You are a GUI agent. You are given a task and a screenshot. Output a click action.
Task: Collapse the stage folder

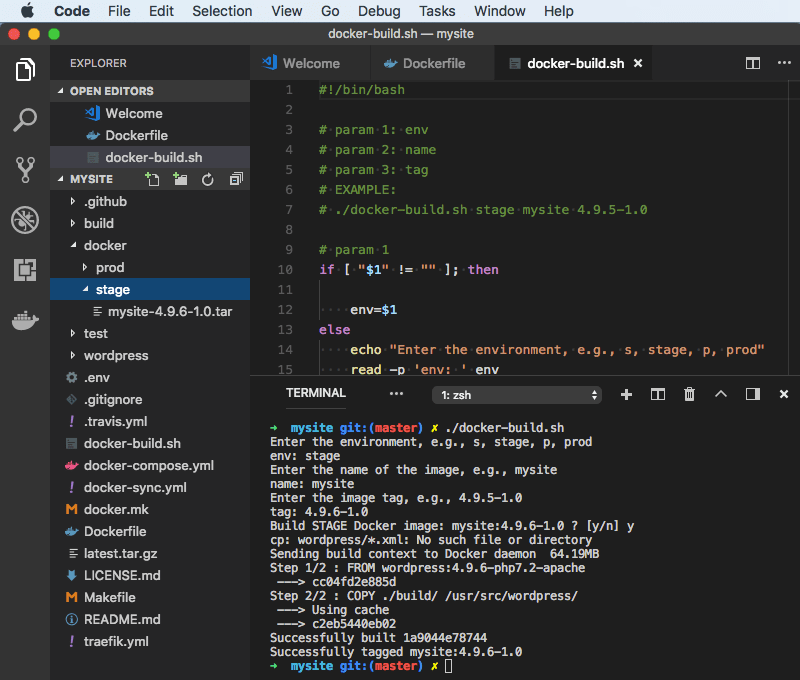pos(150,289)
